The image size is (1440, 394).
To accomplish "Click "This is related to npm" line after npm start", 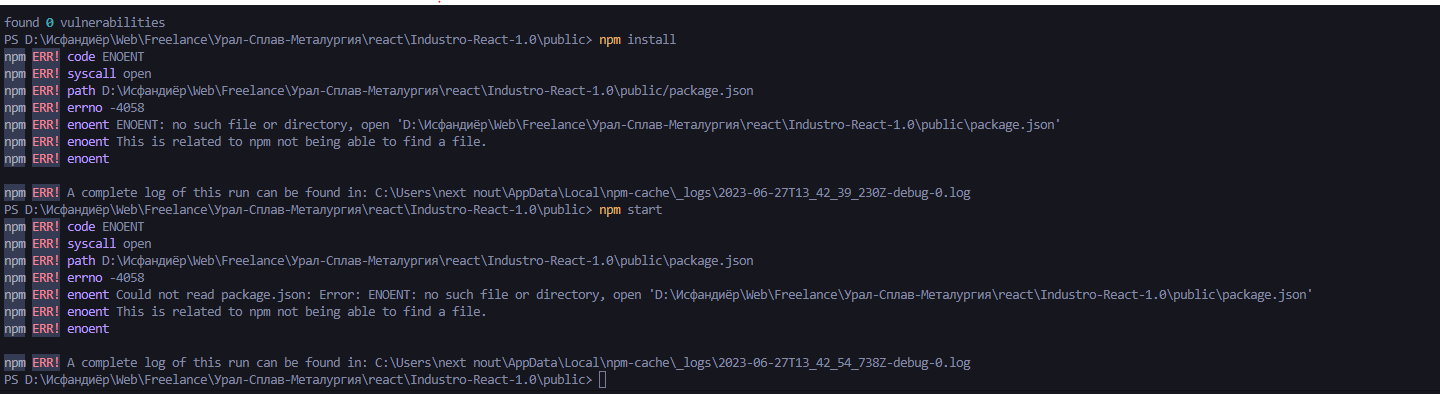I will coord(301,312).
